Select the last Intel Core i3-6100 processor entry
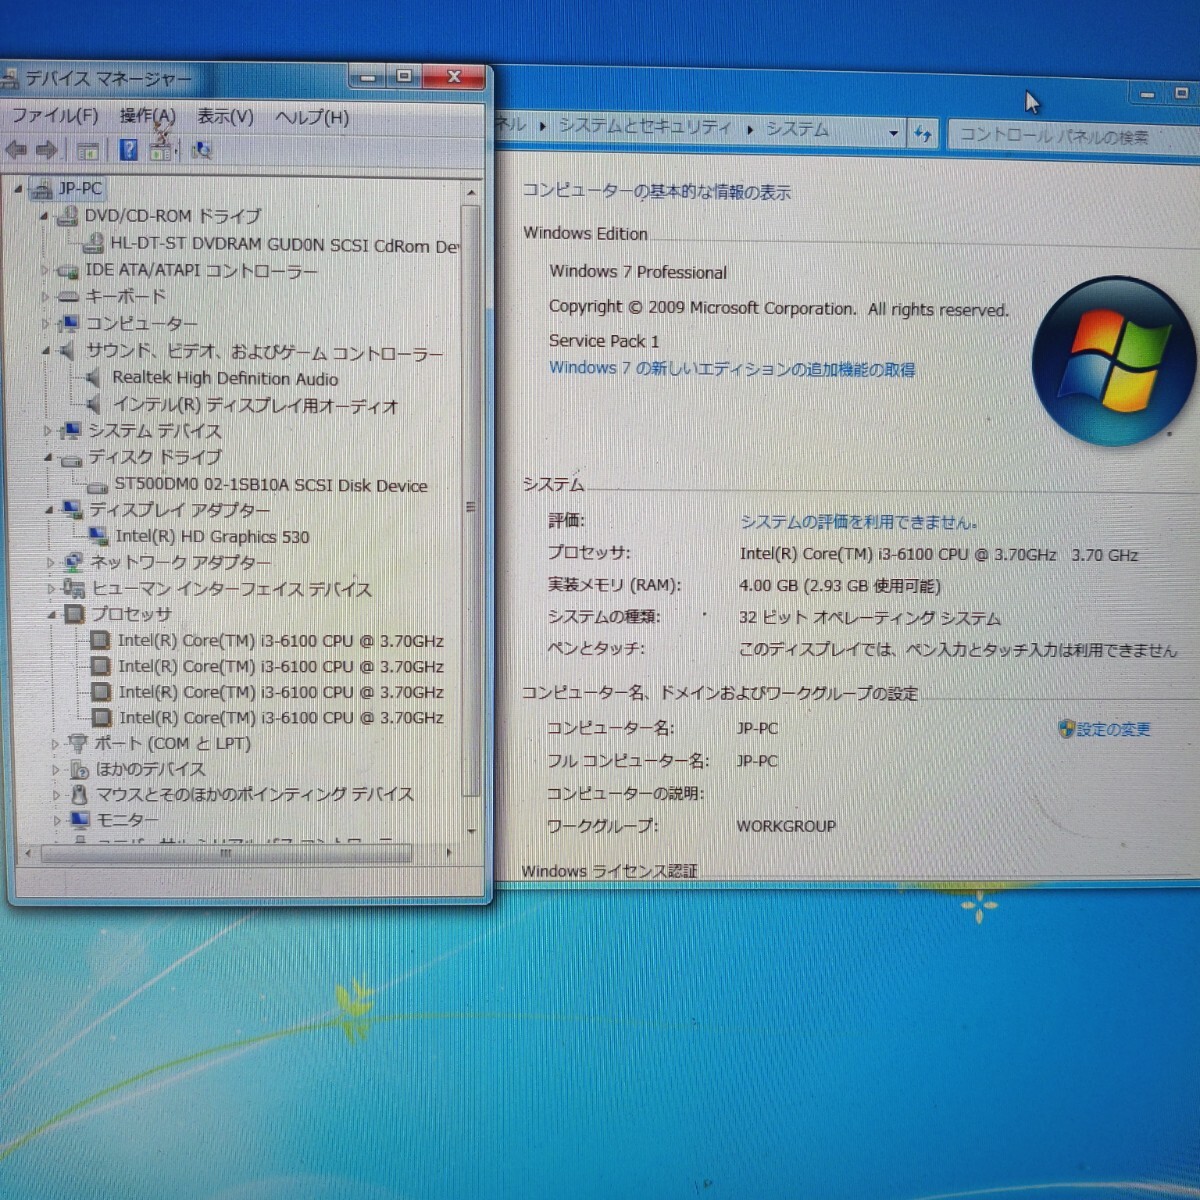 point(281,718)
